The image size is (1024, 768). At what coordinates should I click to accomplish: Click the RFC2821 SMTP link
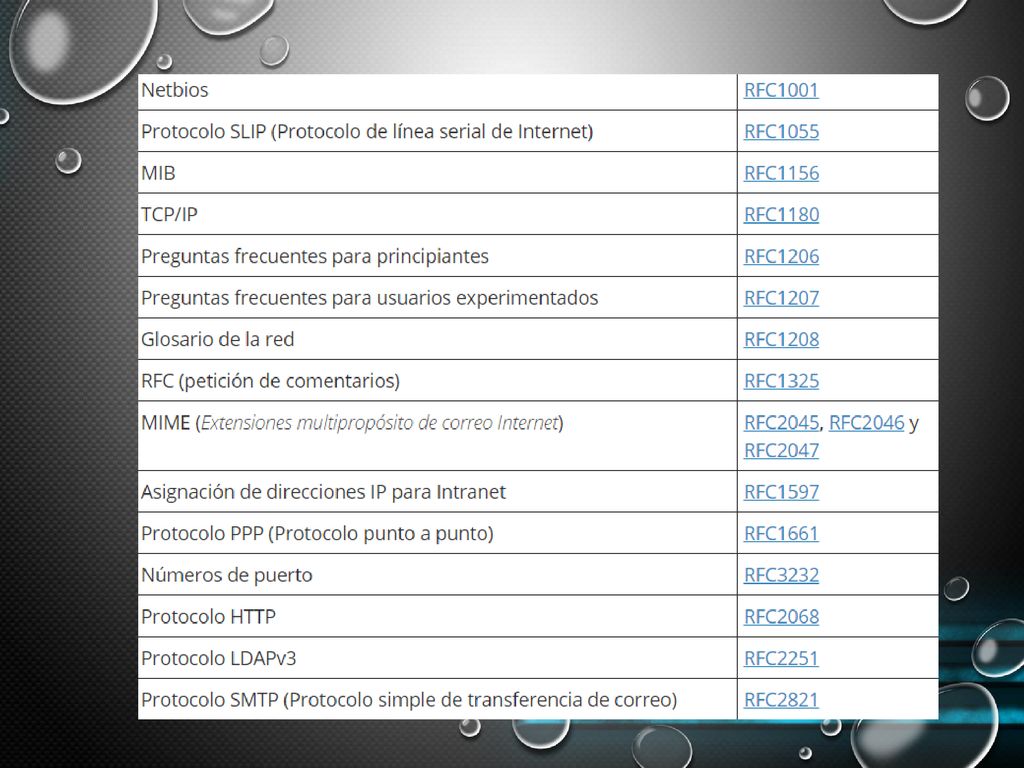(781, 700)
